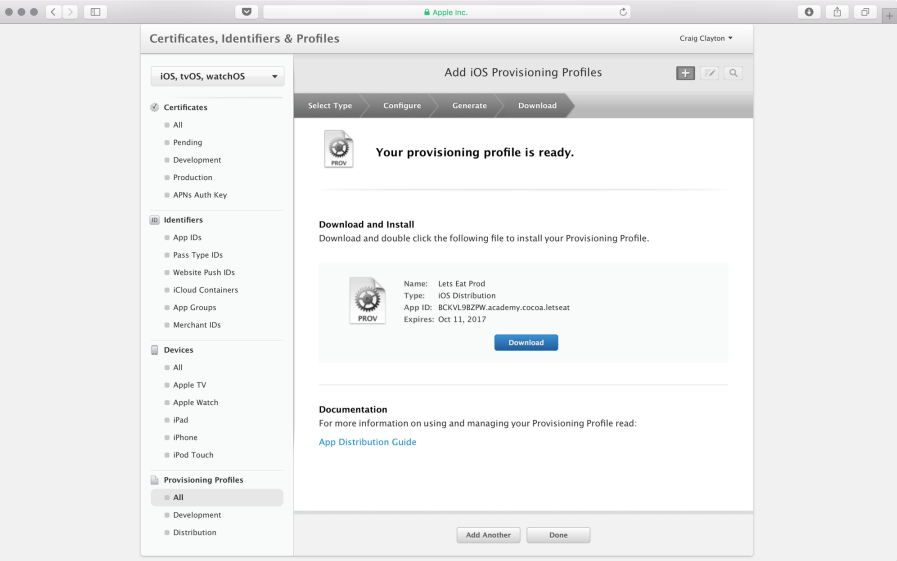Viewport: 897px width, 561px height.
Task: Select Pending certificates
Action: (188, 142)
